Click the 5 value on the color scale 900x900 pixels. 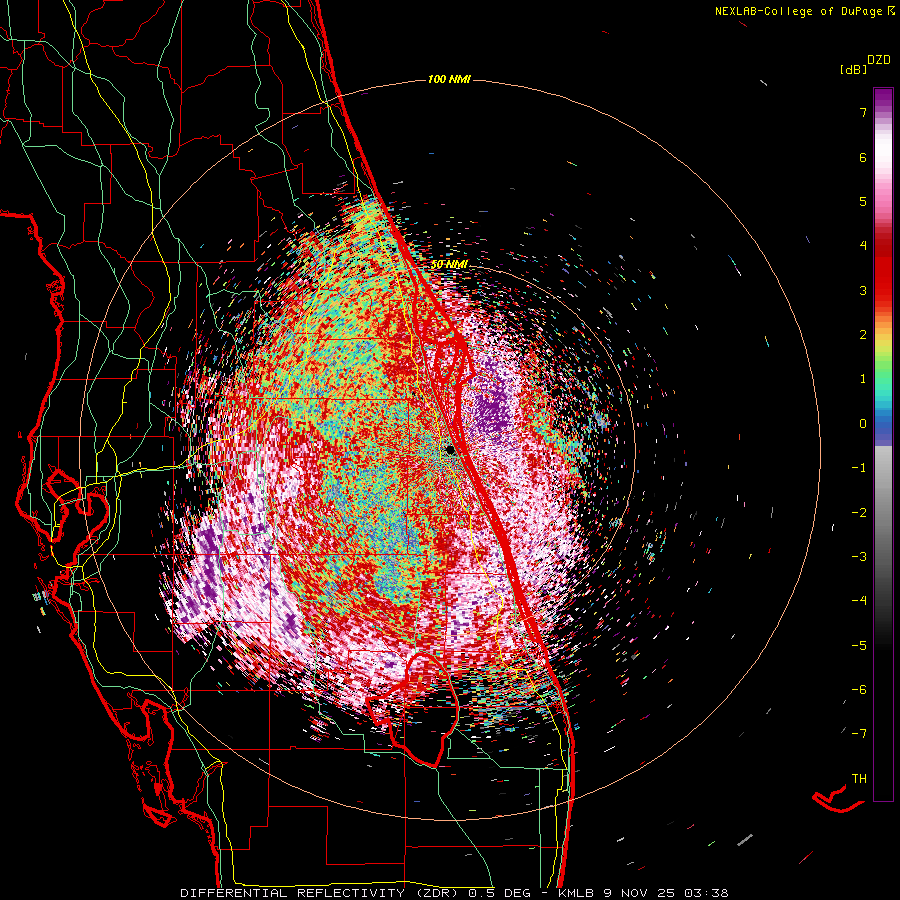click(x=863, y=201)
